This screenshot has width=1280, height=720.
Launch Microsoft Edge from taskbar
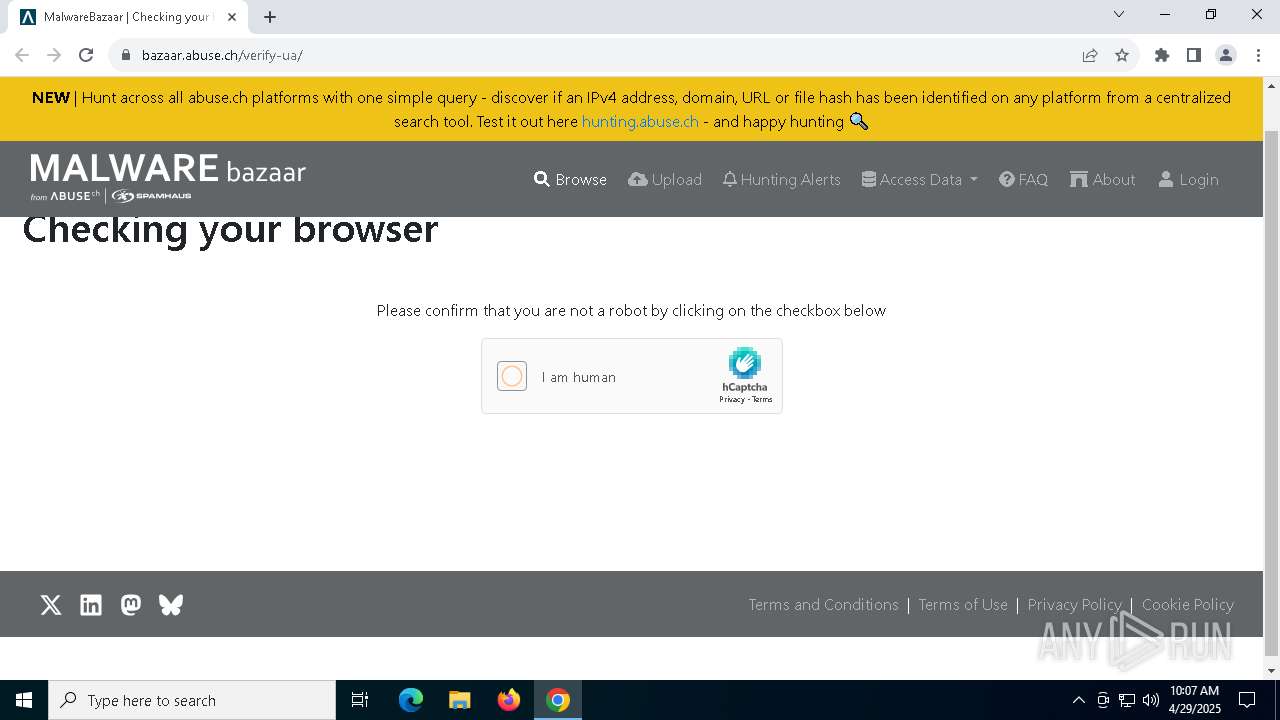411,700
